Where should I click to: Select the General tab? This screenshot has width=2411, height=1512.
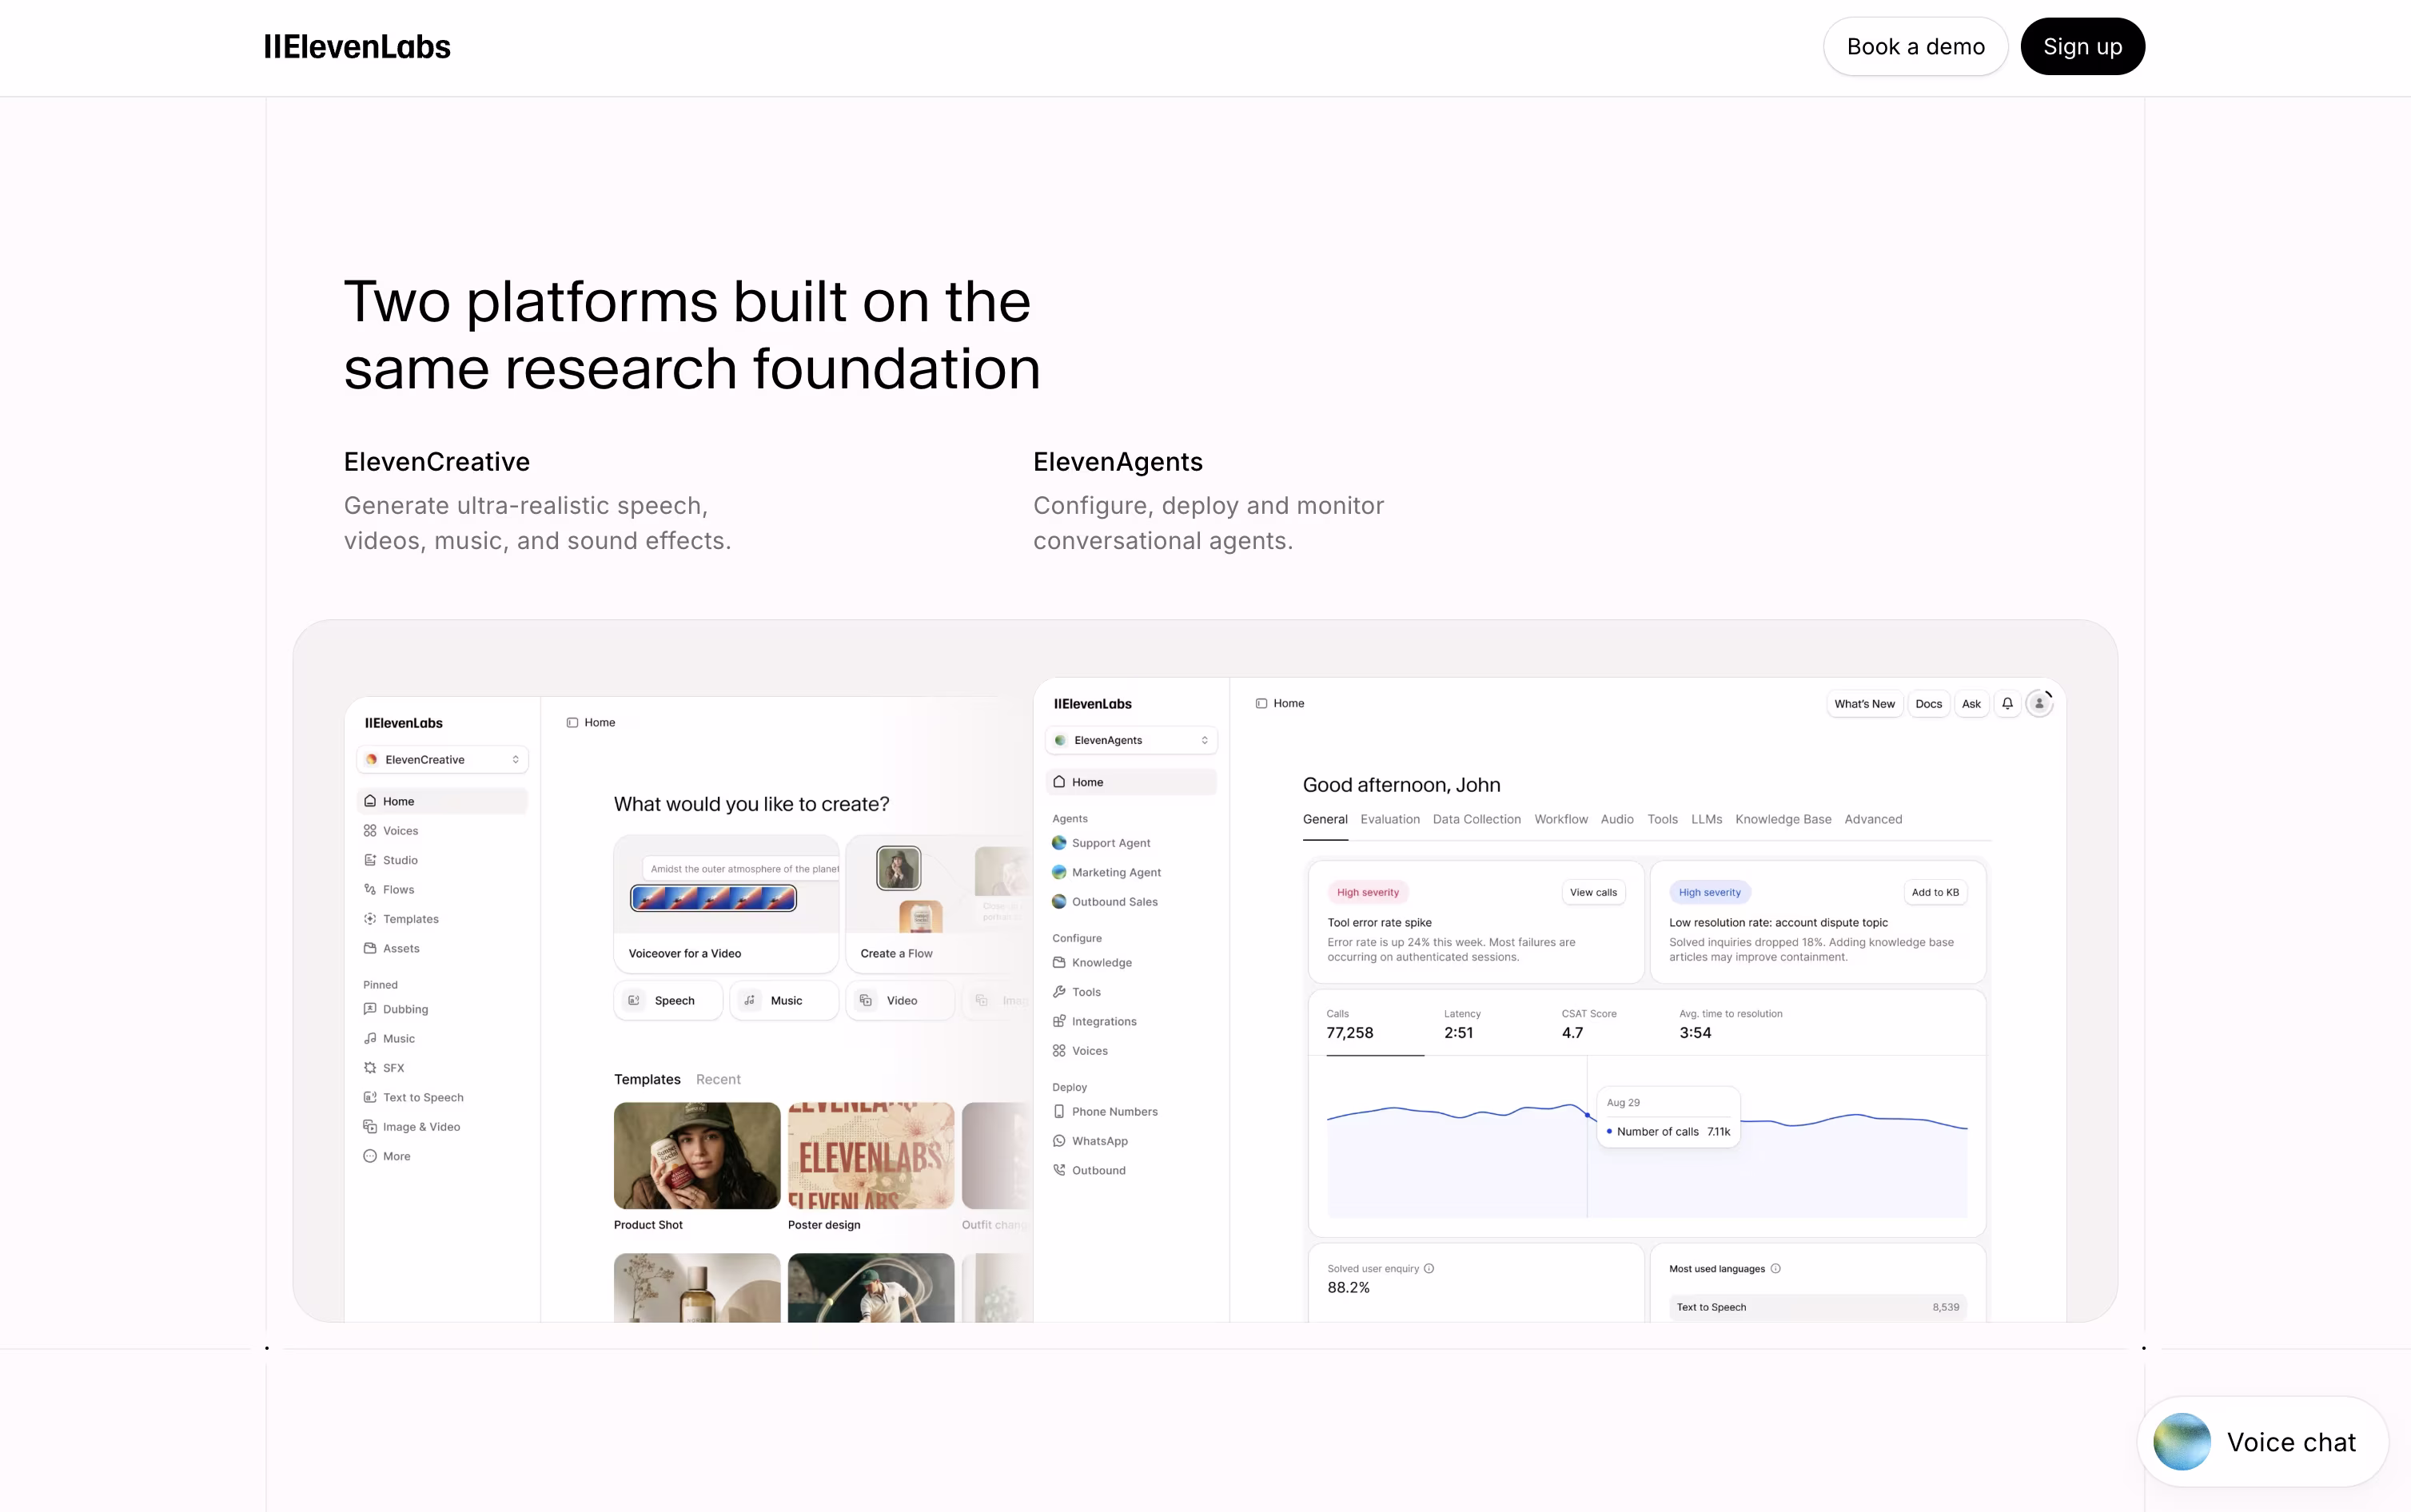click(x=1325, y=819)
